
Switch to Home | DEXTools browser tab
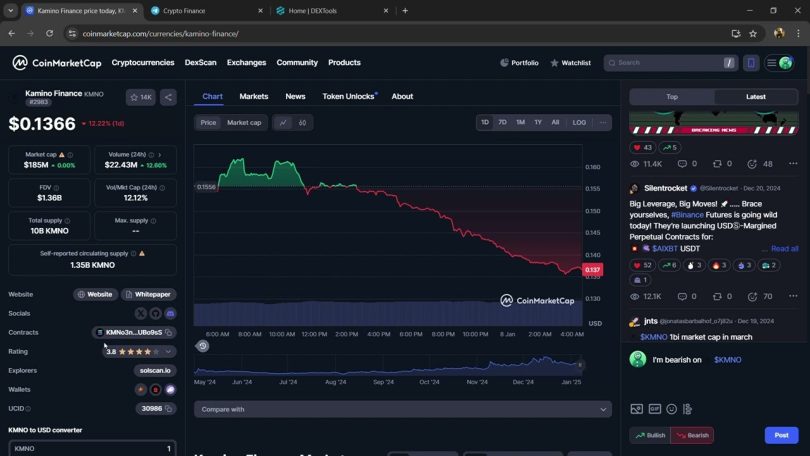(331, 10)
